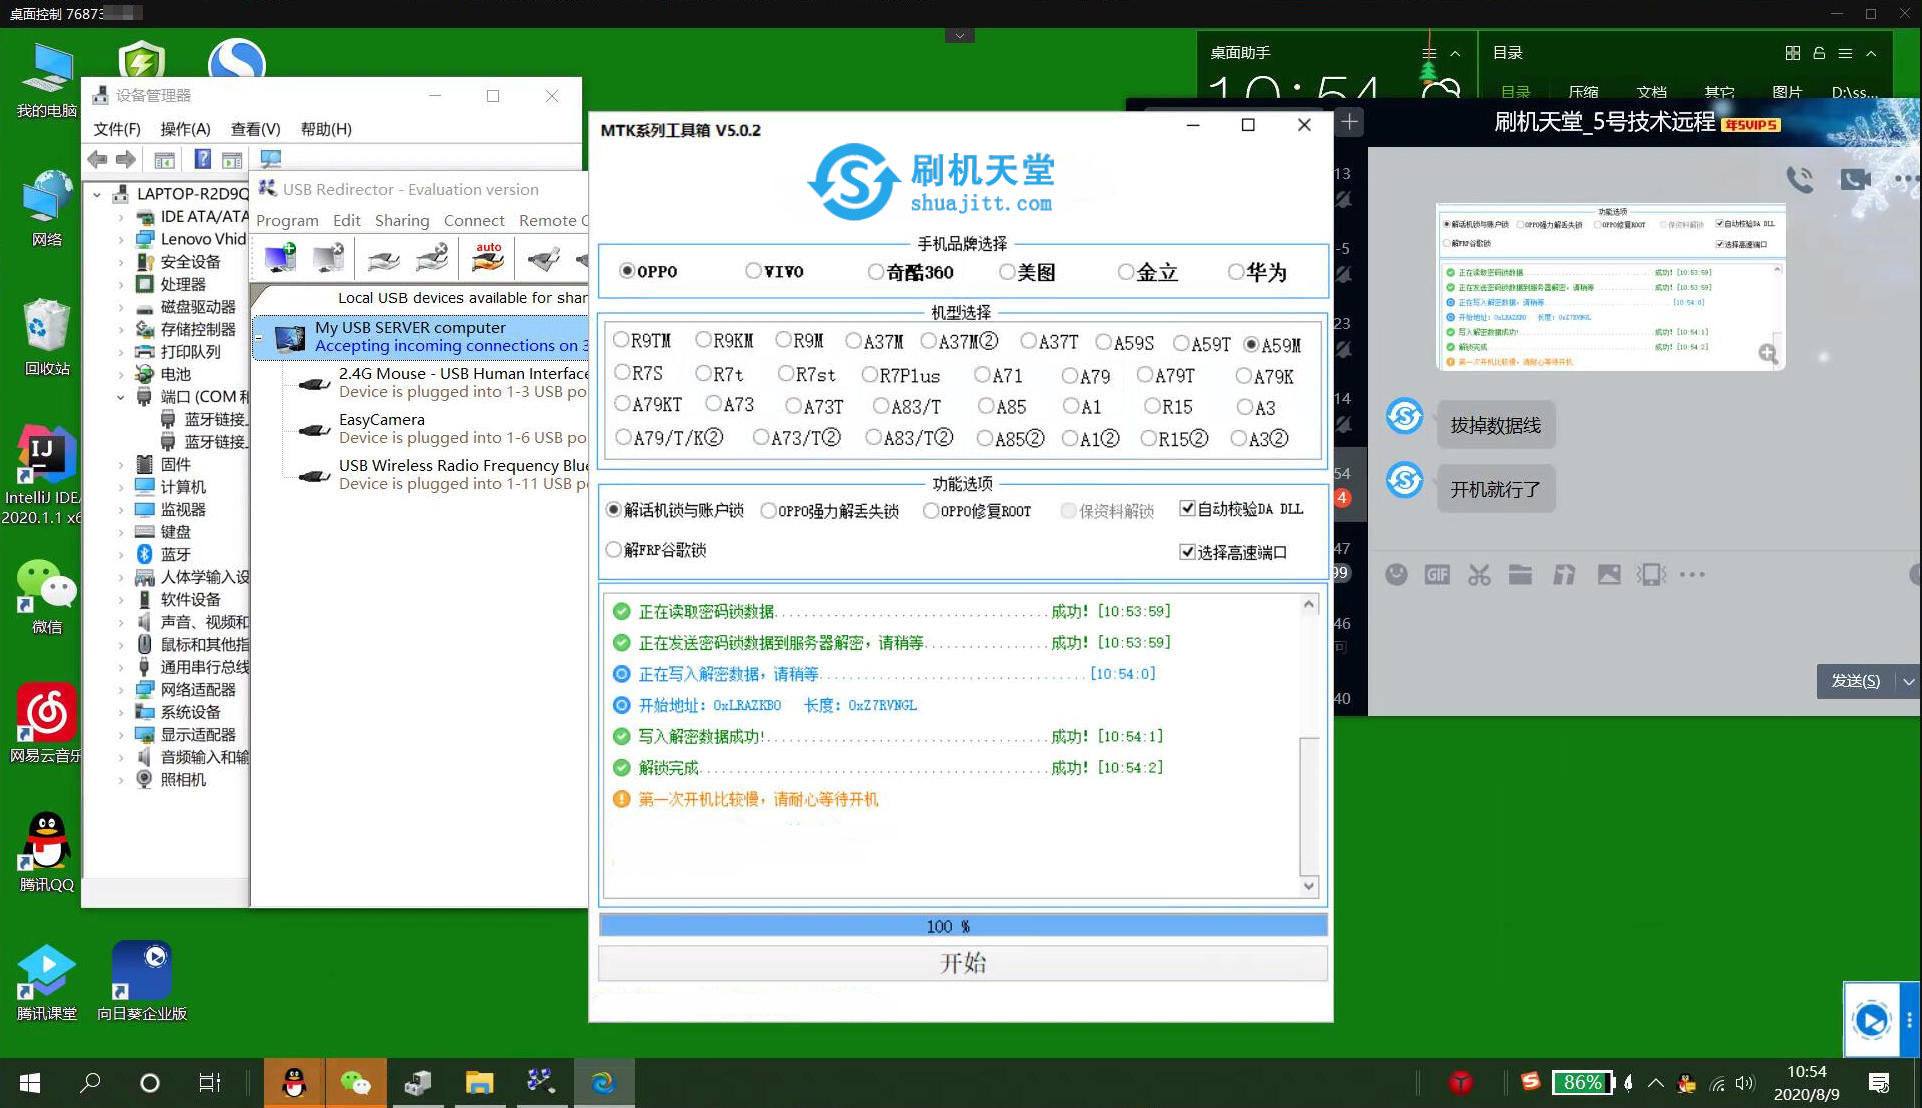The width and height of the screenshot is (1922, 1108).
Task: Open the 查看(V) menu in Device Manager
Action: (255, 129)
